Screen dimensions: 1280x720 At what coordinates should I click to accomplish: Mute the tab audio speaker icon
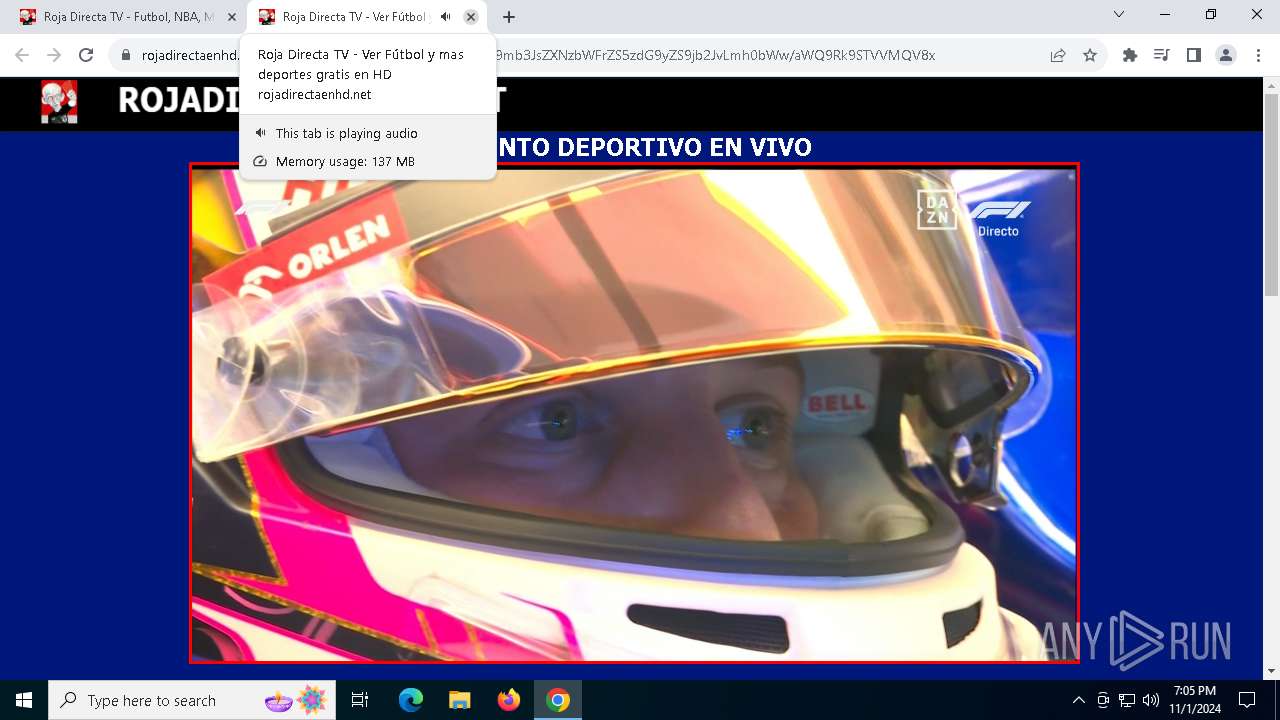point(446,17)
